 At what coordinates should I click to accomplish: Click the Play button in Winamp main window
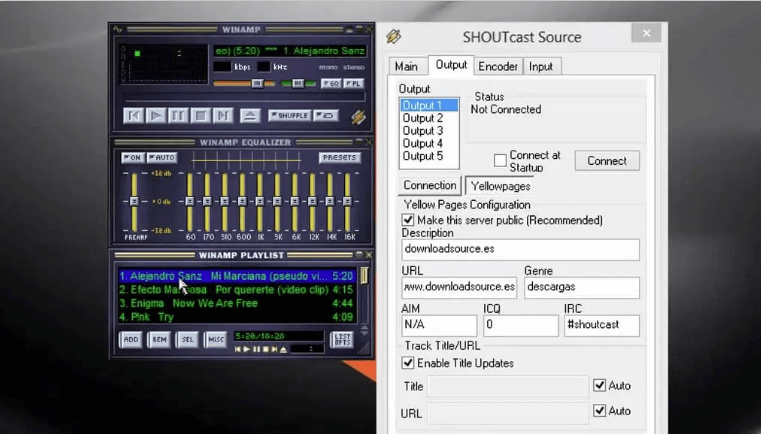coord(156,116)
